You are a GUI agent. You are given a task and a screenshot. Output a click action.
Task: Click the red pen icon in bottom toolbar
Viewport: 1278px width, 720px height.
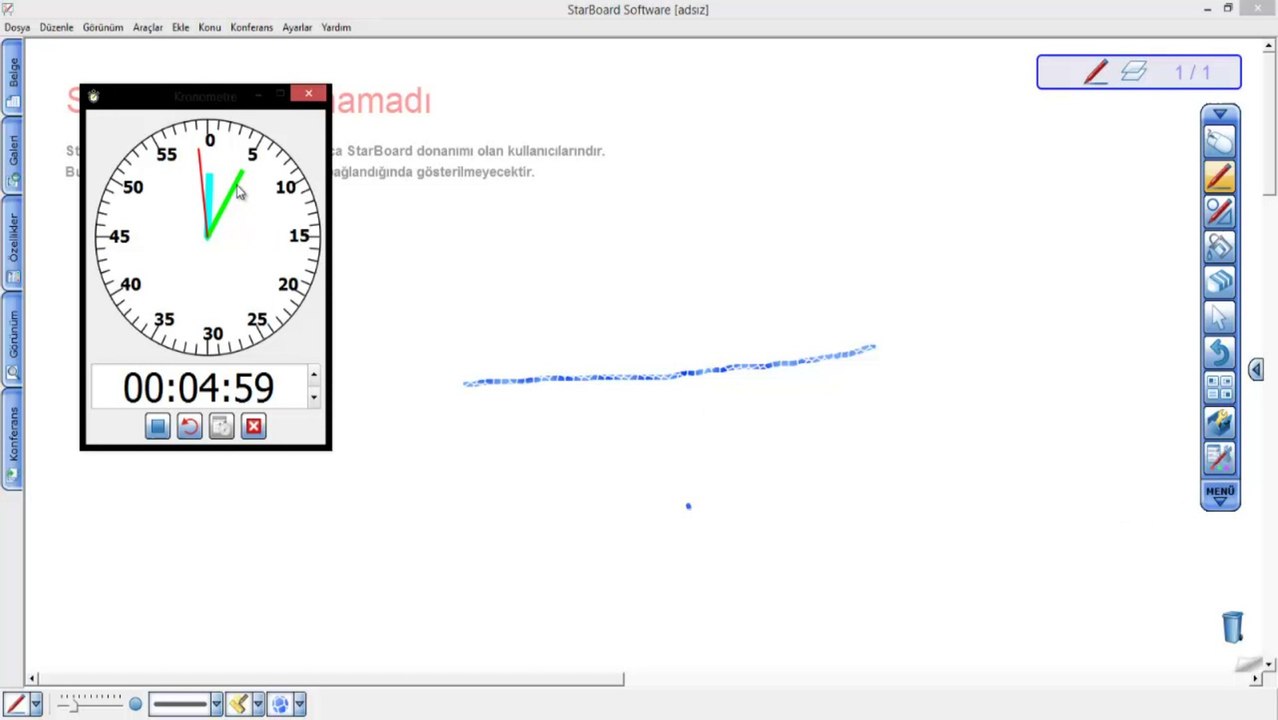15,704
